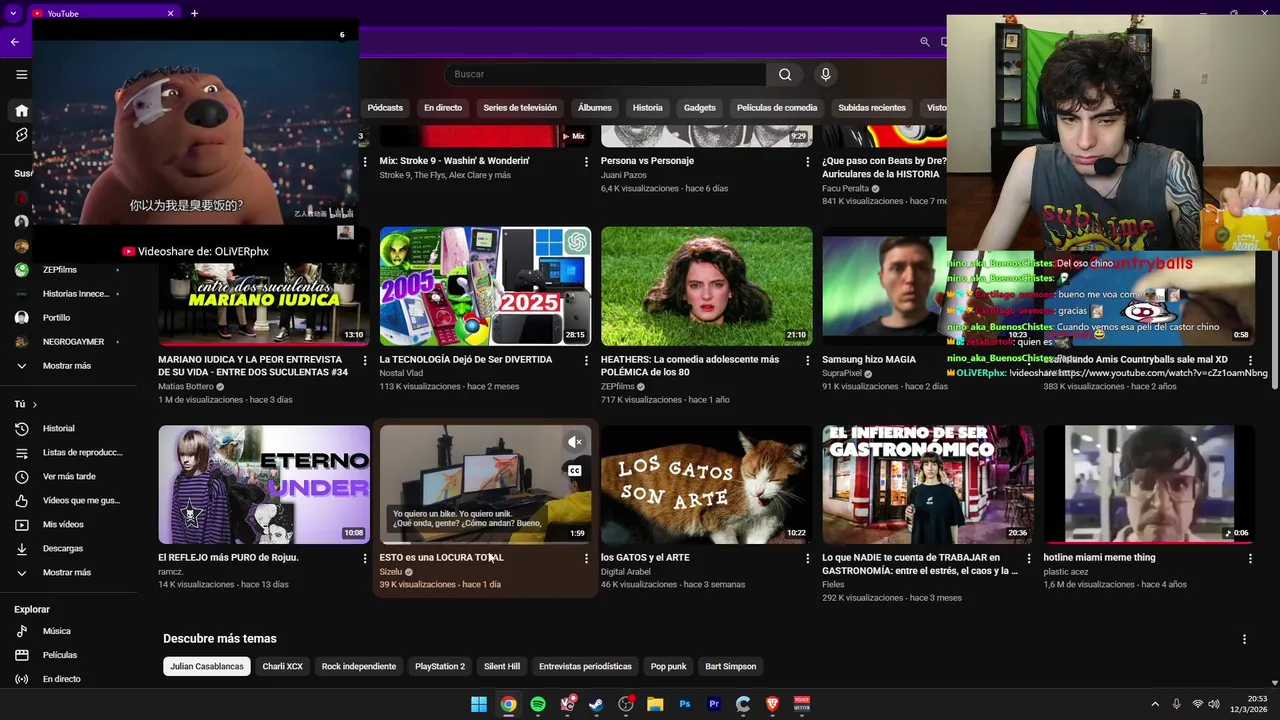The height and width of the screenshot is (720, 1280).
Task: Expand Mostrar más under subscriptions
Action: click(68, 366)
